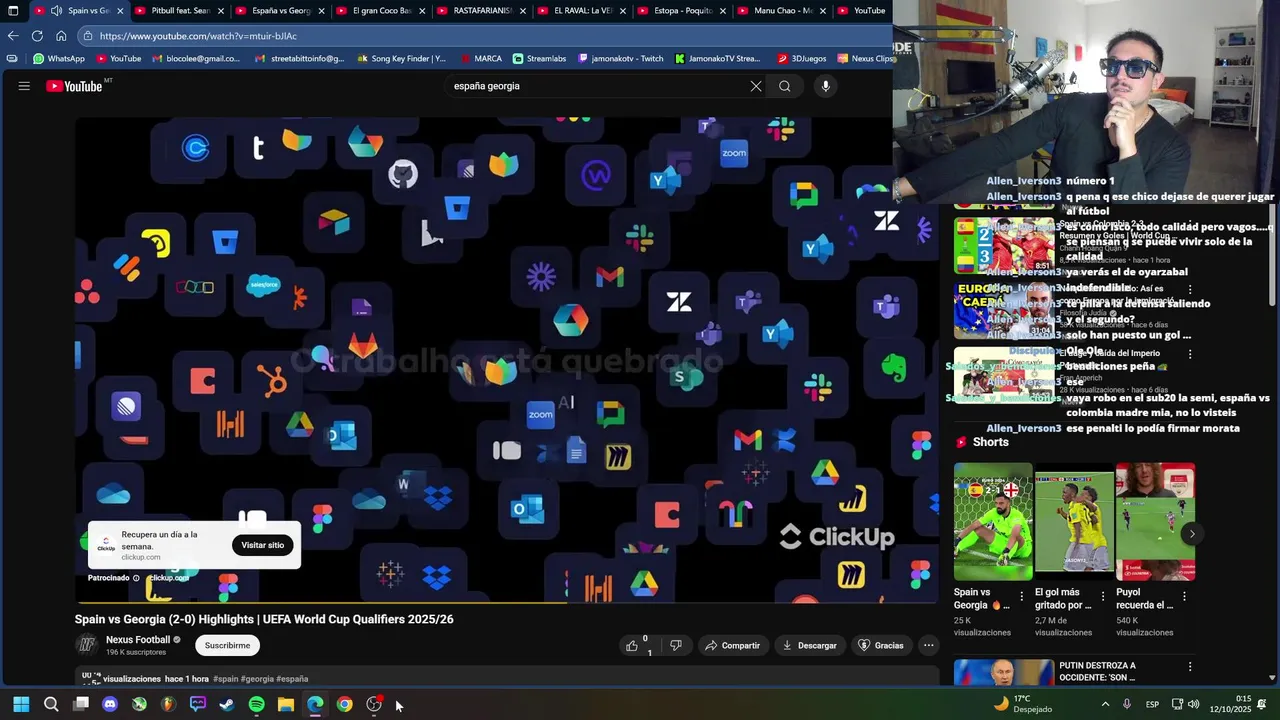
Task: Open the 'El gol más gritado' Short thumbnail
Action: 1074,521
